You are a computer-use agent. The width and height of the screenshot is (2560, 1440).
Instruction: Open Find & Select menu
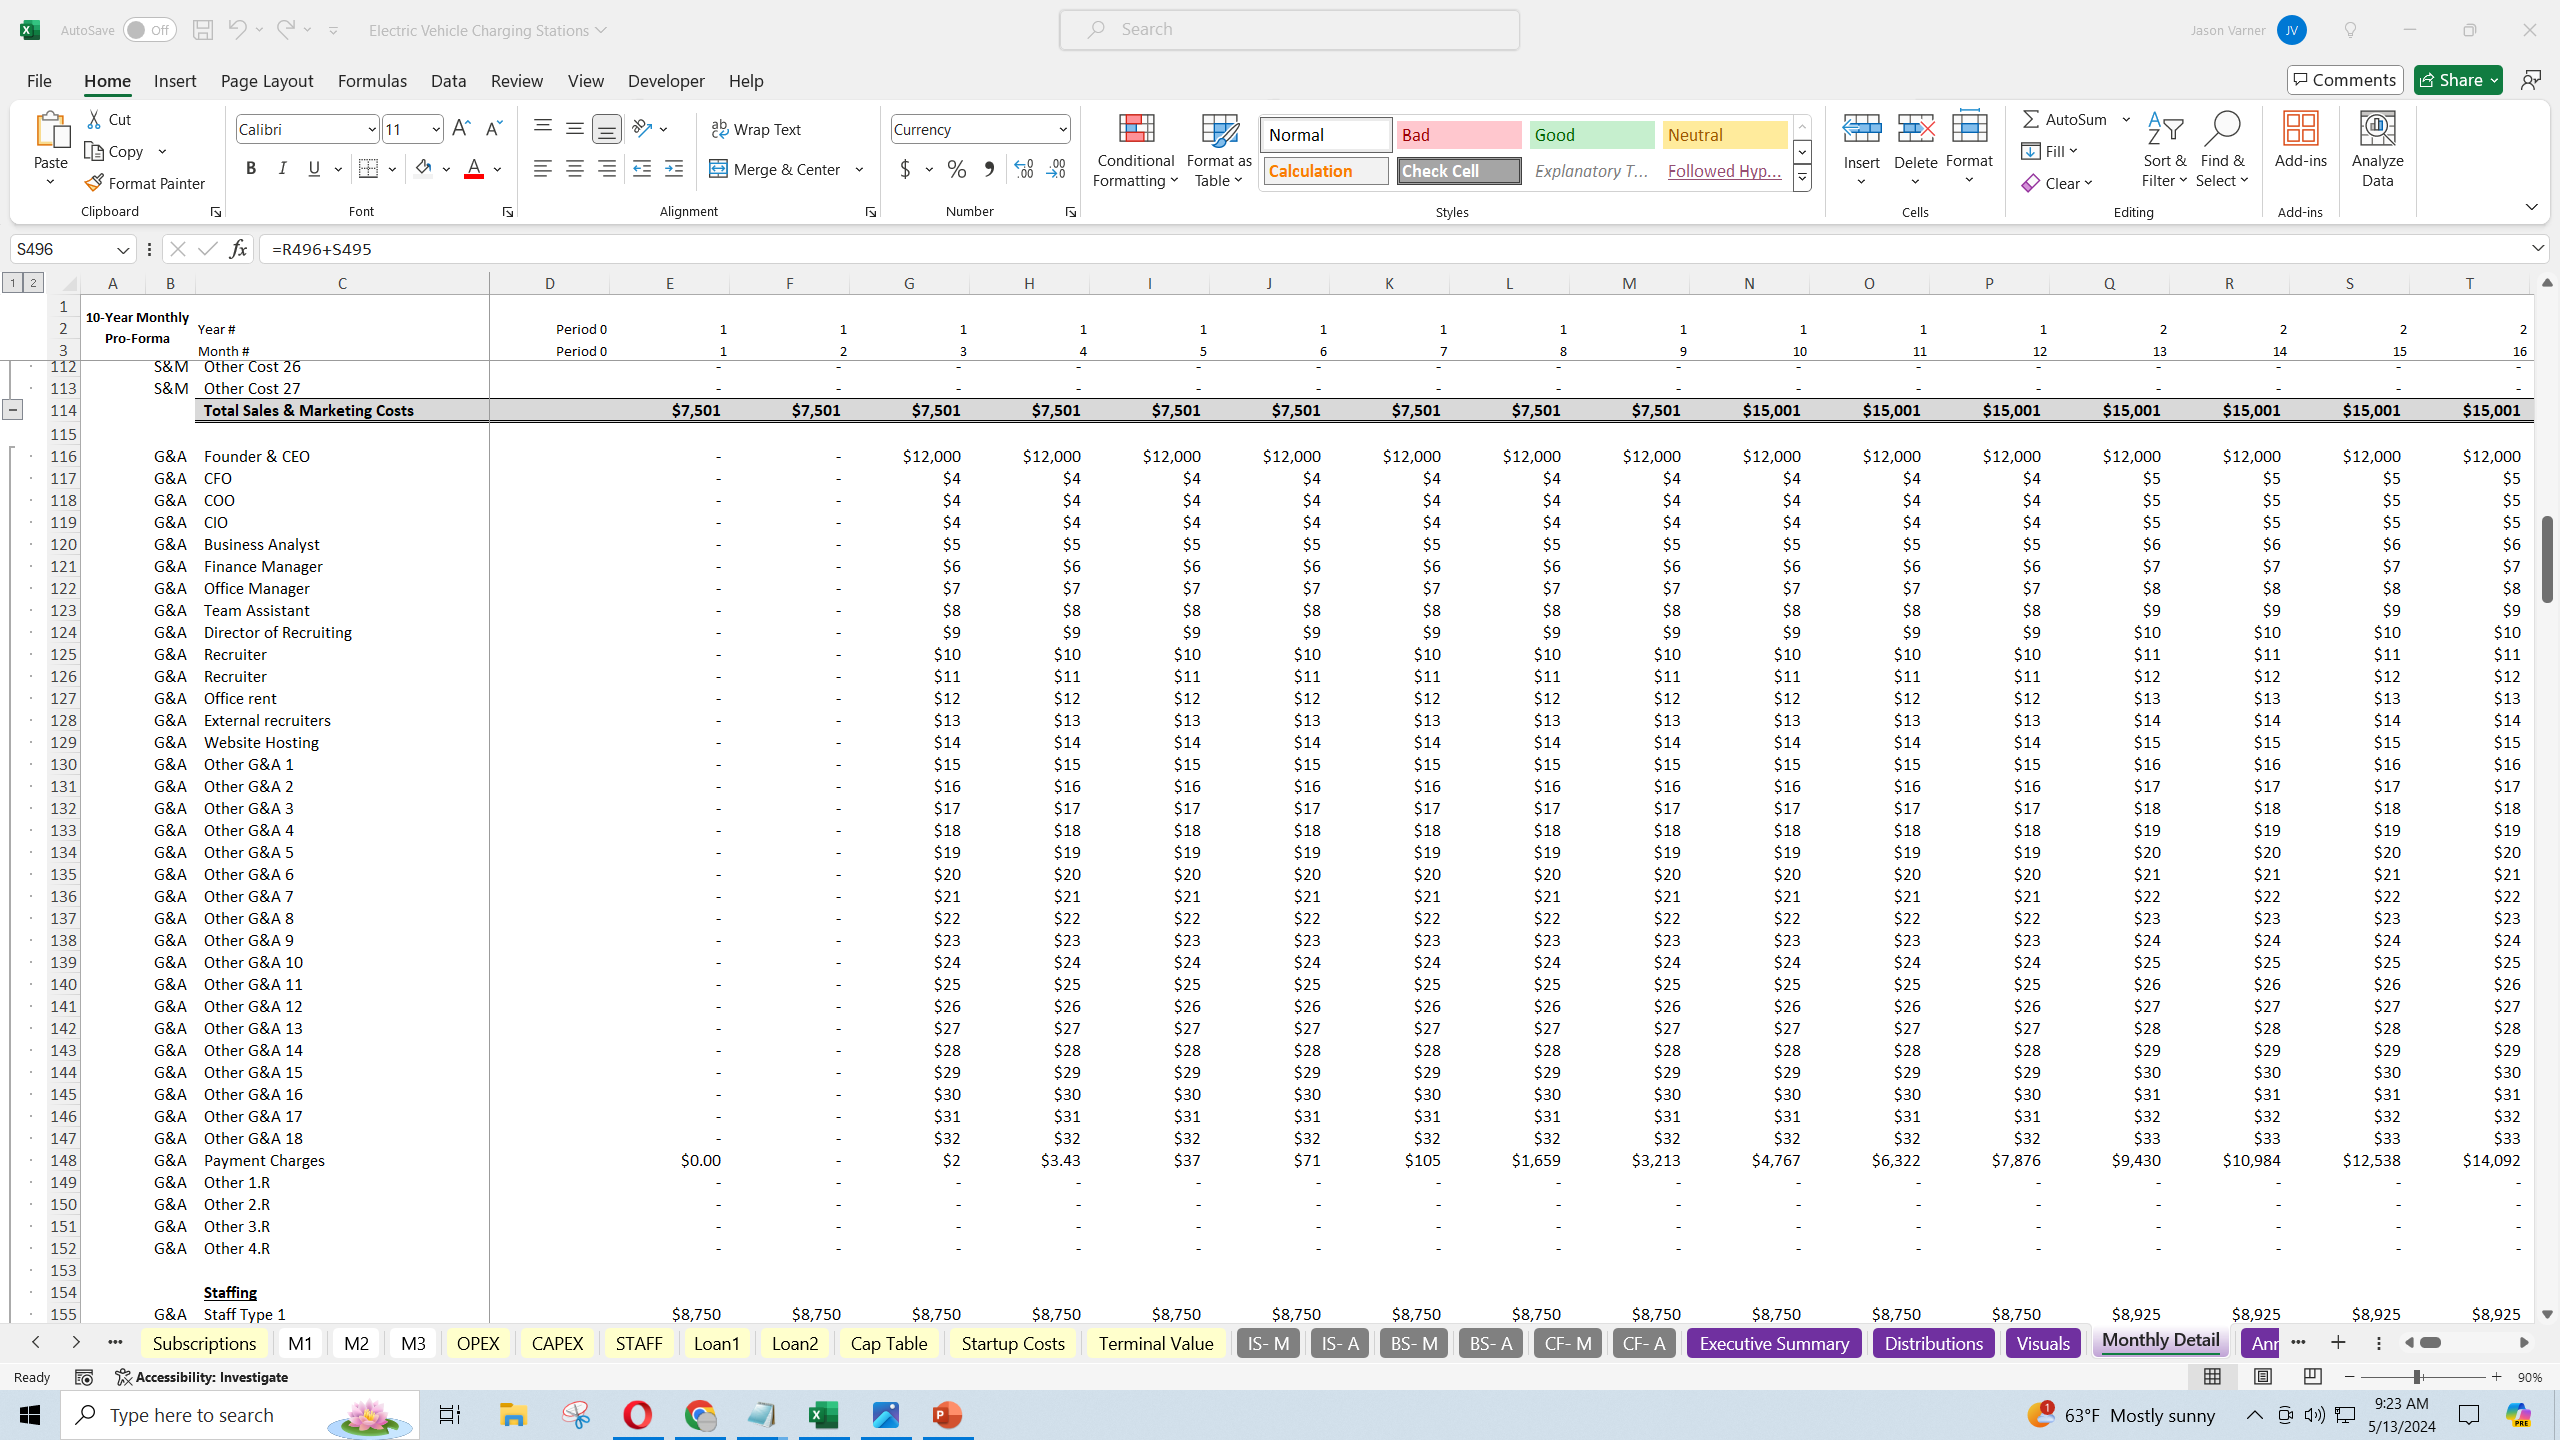[2222, 150]
